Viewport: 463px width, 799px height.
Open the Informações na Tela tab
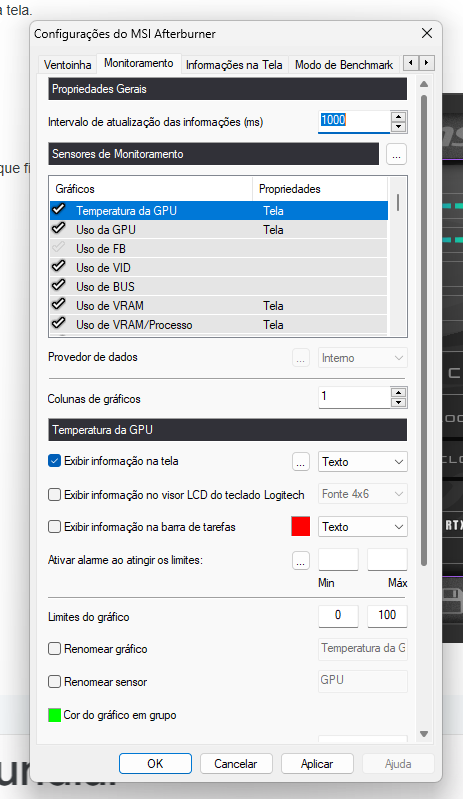[234, 65]
